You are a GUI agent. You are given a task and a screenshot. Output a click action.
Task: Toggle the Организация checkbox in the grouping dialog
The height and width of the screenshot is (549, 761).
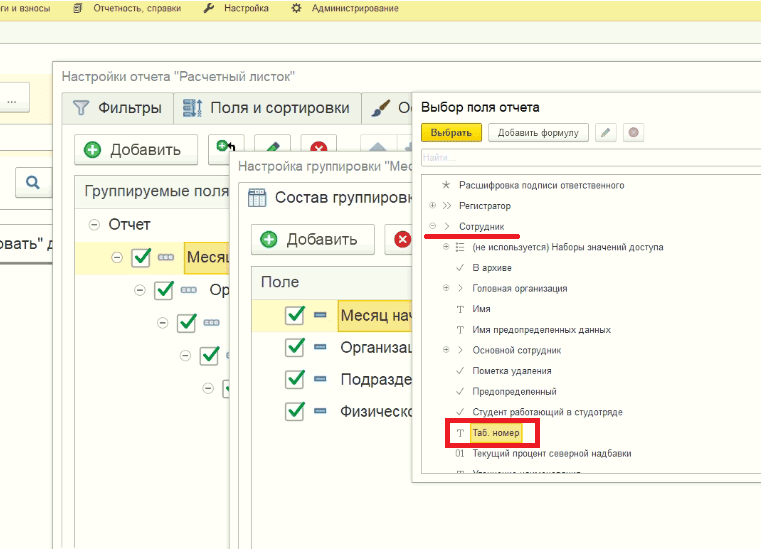coord(295,347)
